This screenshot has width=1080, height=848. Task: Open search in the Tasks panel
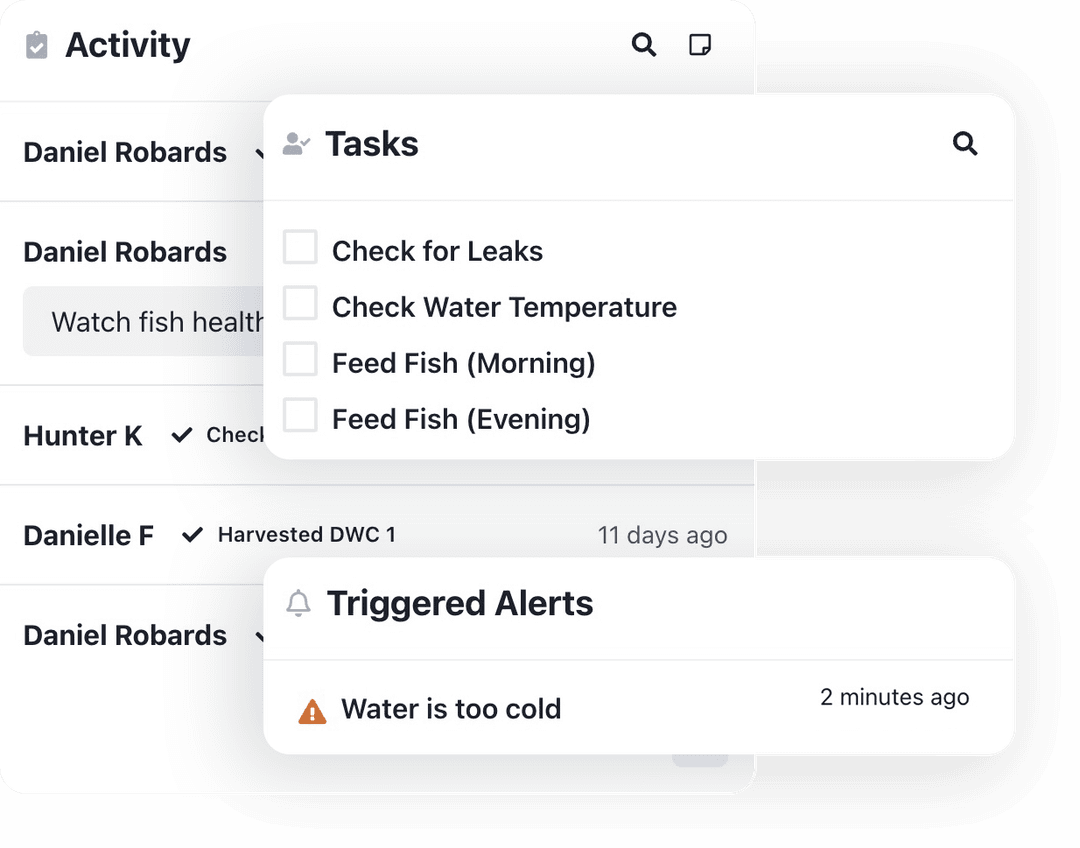(965, 144)
